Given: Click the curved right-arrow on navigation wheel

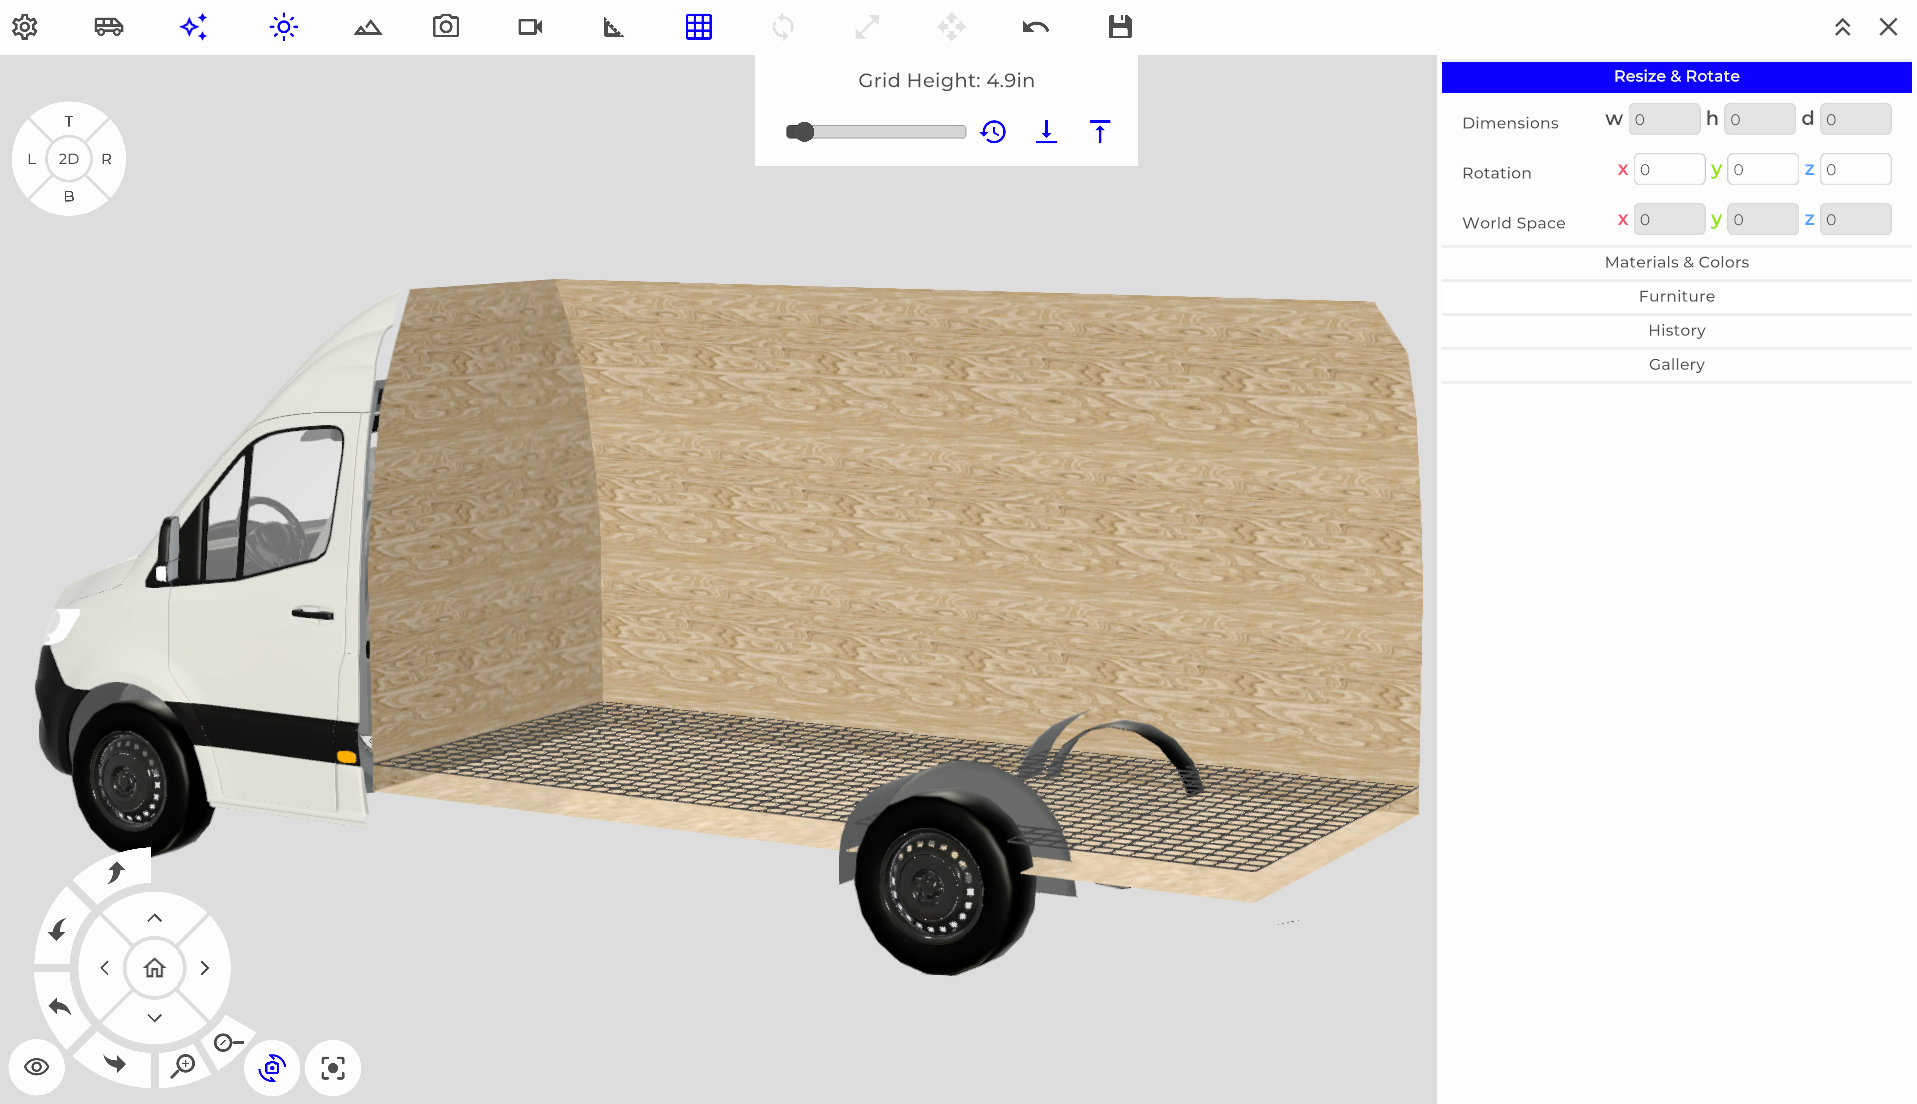Looking at the screenshot, I should coord(116,1063).
